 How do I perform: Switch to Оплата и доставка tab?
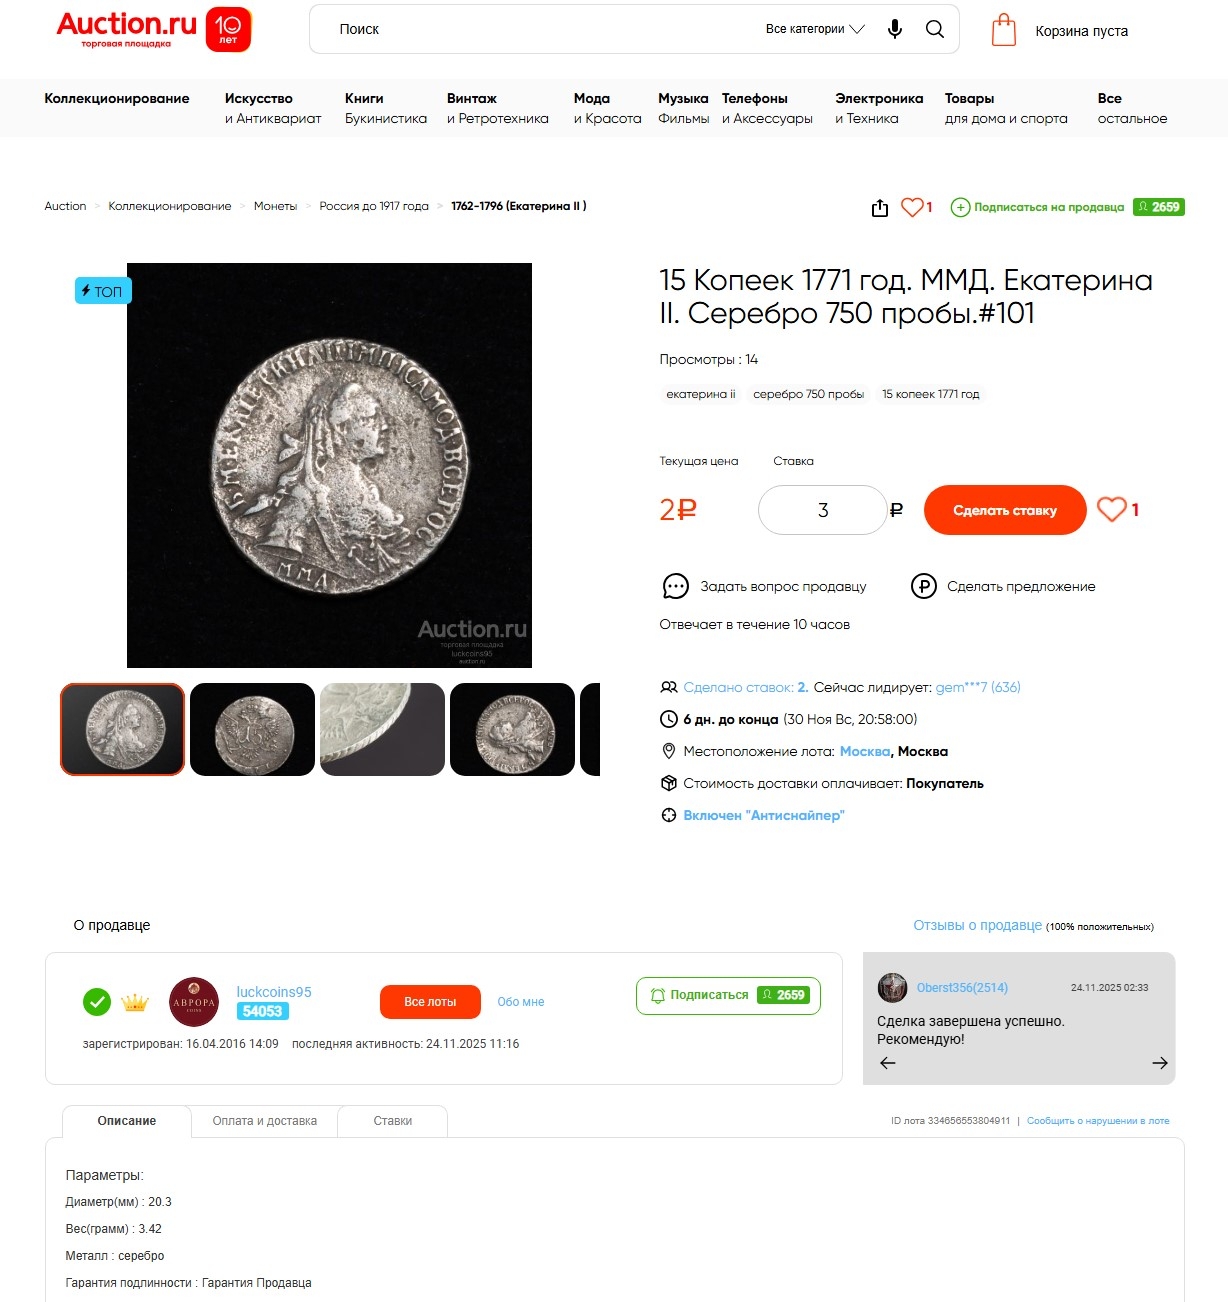(x=264, y=1121)
